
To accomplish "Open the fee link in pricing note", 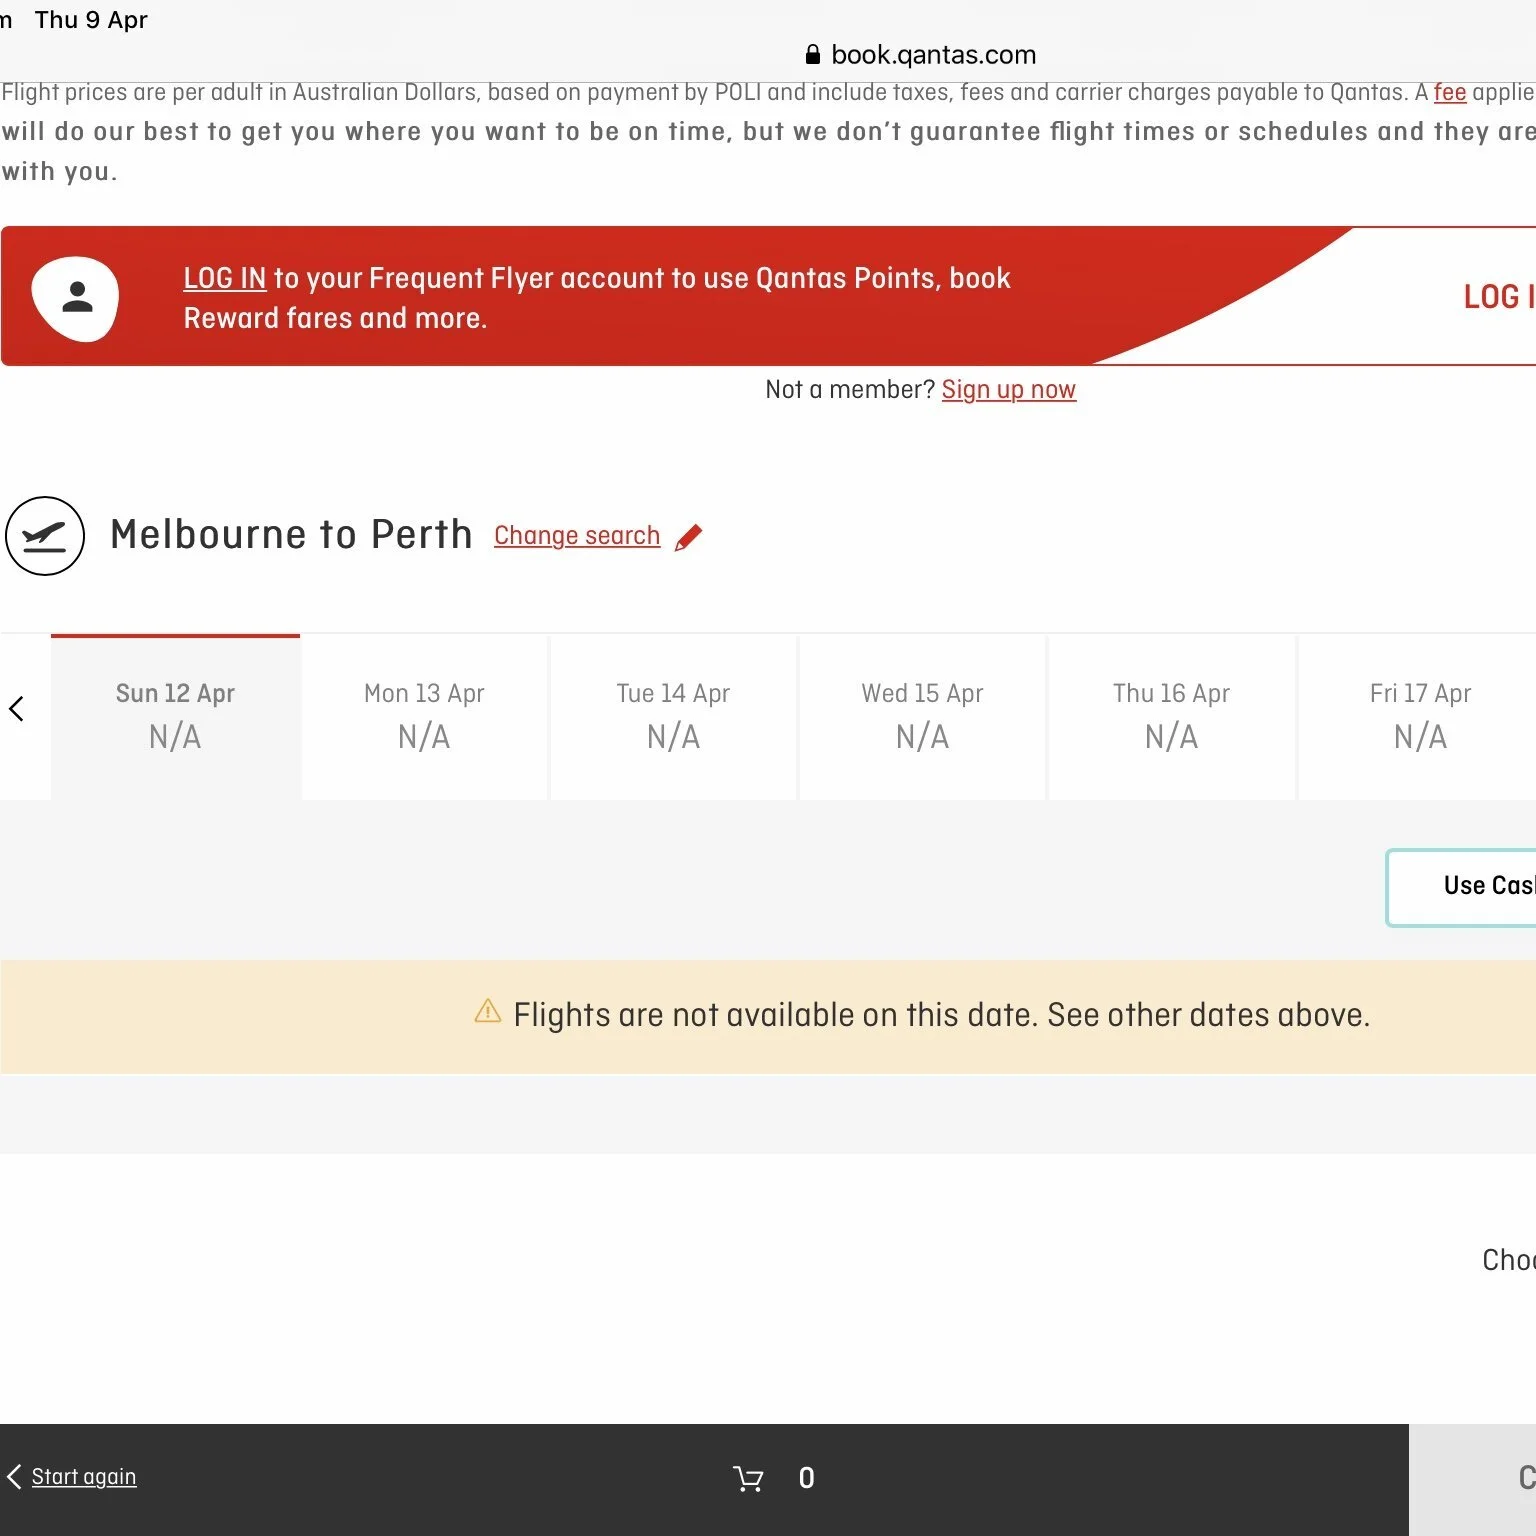I will (1450, 93).
